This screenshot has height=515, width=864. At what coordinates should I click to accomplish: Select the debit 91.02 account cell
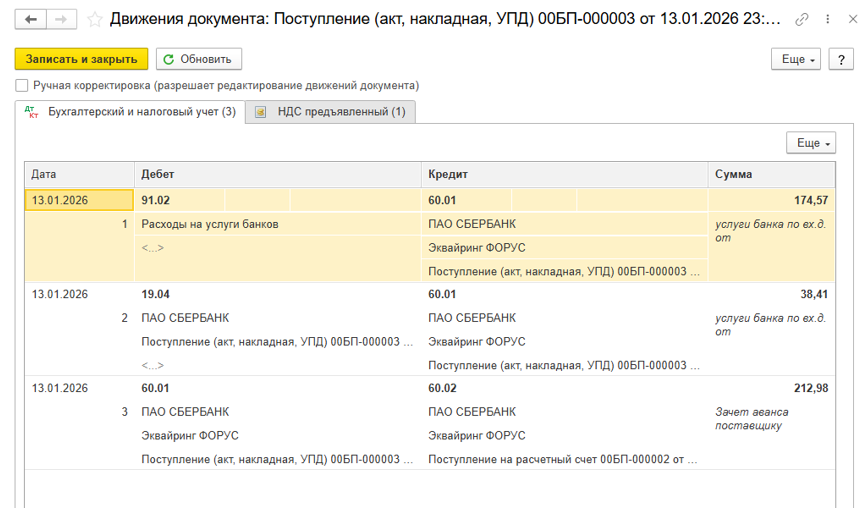click(156, 200)
